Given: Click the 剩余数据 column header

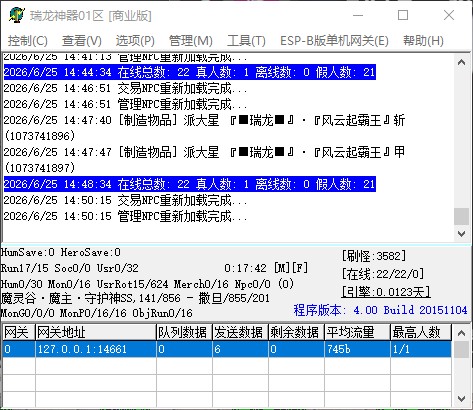Looking at the screenshot, I should [296, 332].
